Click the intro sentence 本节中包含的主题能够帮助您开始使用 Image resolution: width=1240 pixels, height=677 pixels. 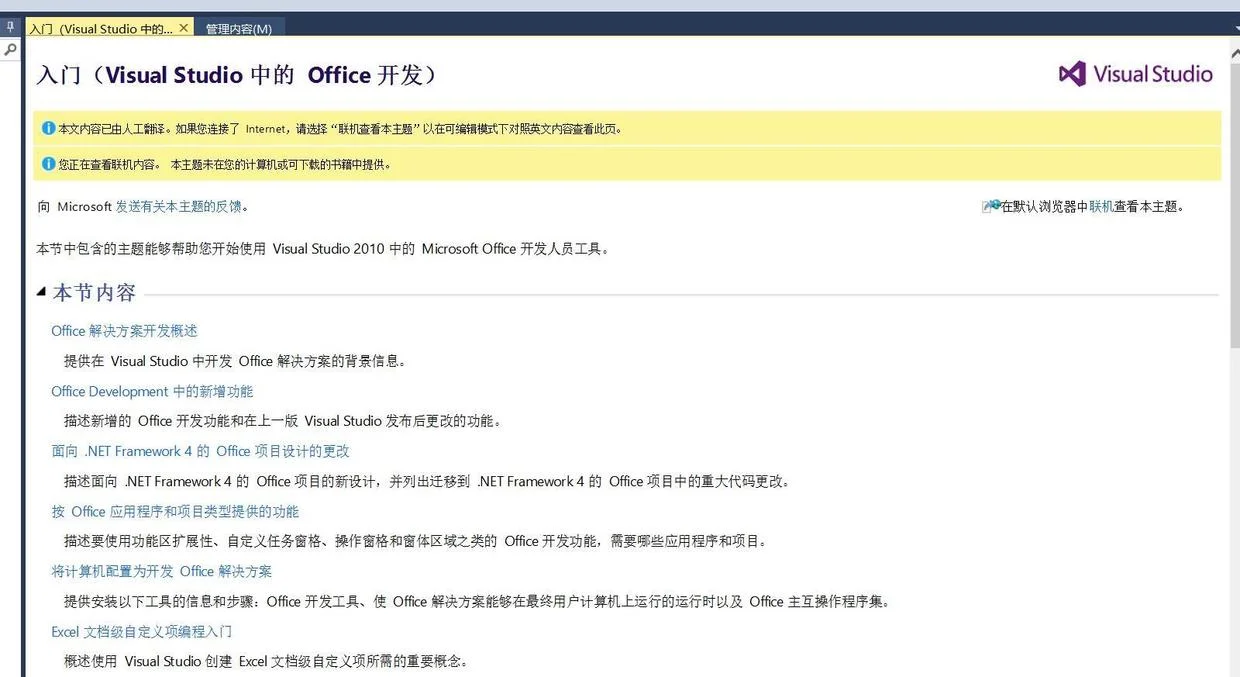(x=323, y=249)
